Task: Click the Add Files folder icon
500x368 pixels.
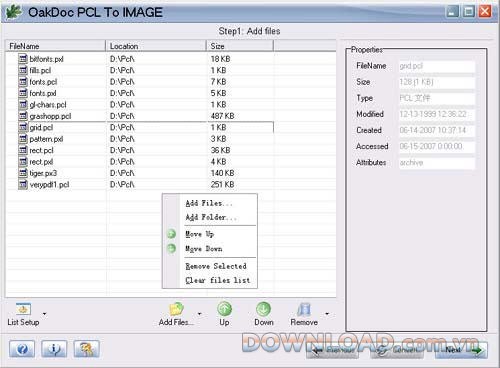Action: pos(176,309)
